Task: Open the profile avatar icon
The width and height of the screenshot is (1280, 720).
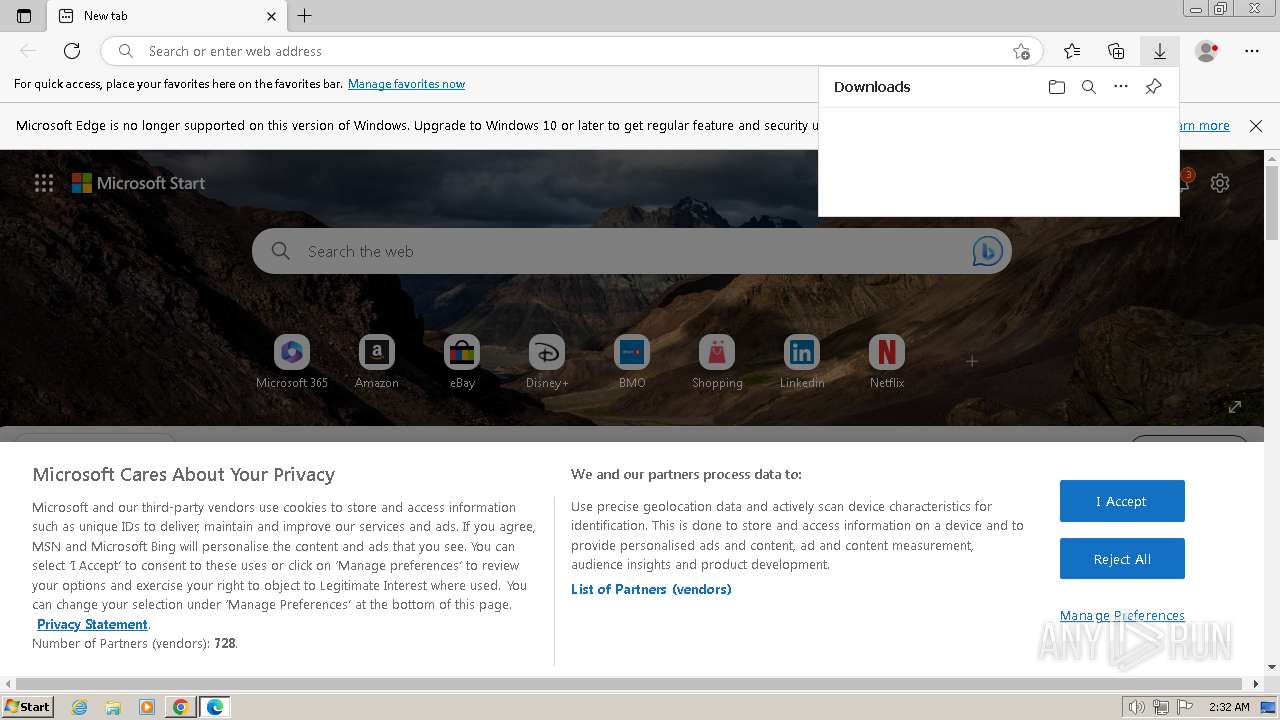Action: (x=1207, y=51)
